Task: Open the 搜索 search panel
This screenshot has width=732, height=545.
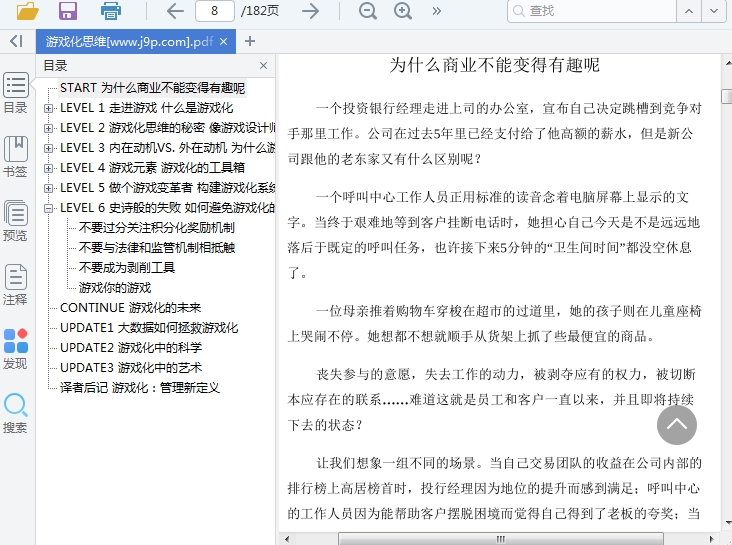Action: (15, 413)
